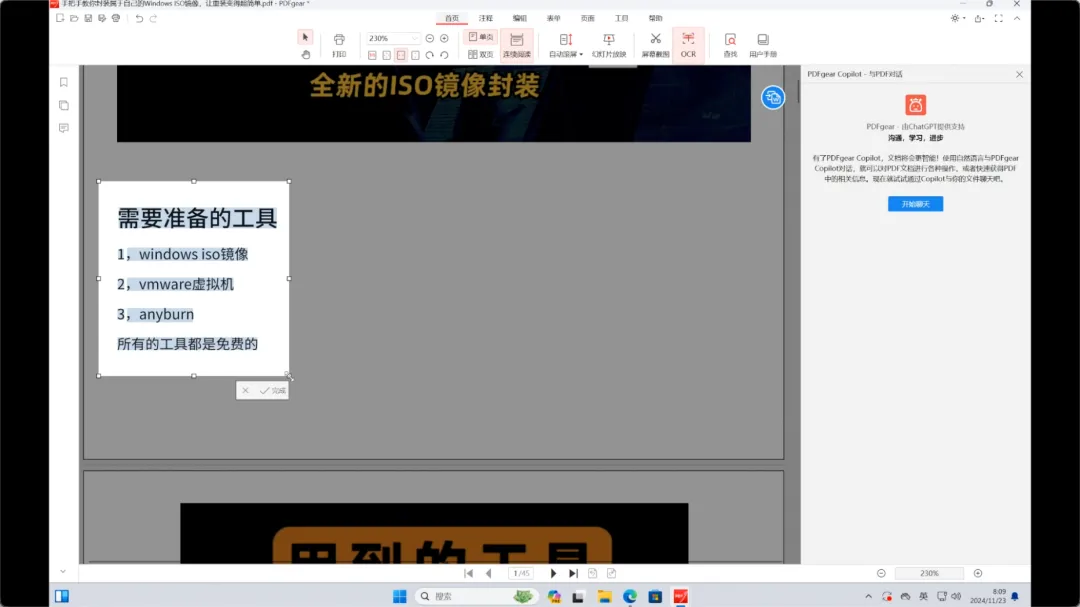
Task: Switch to the 表单 form tab
Action: 553,19
